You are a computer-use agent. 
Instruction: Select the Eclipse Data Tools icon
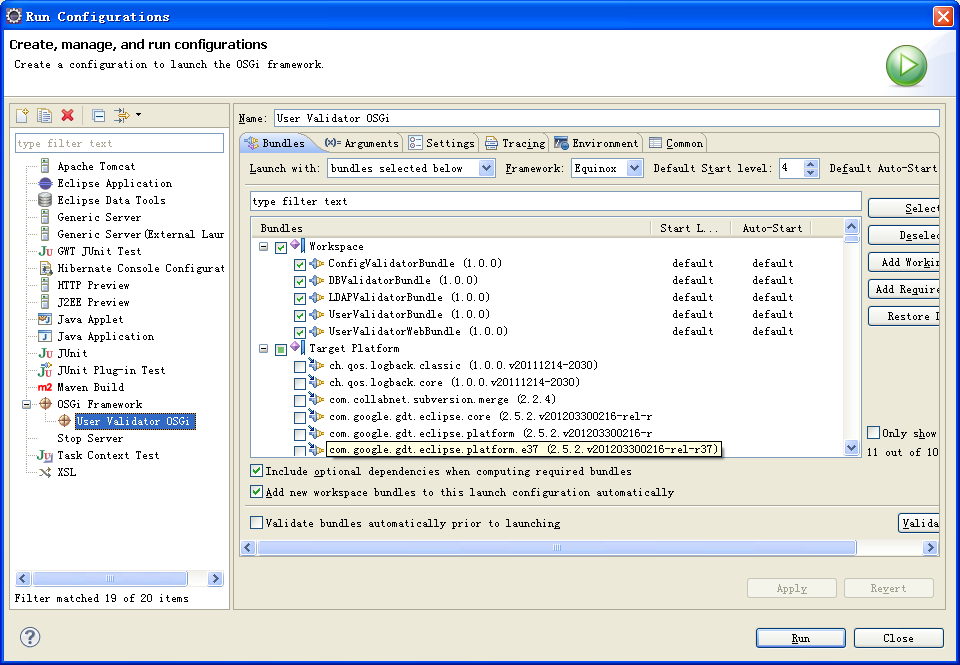click(x=45, y=200)
